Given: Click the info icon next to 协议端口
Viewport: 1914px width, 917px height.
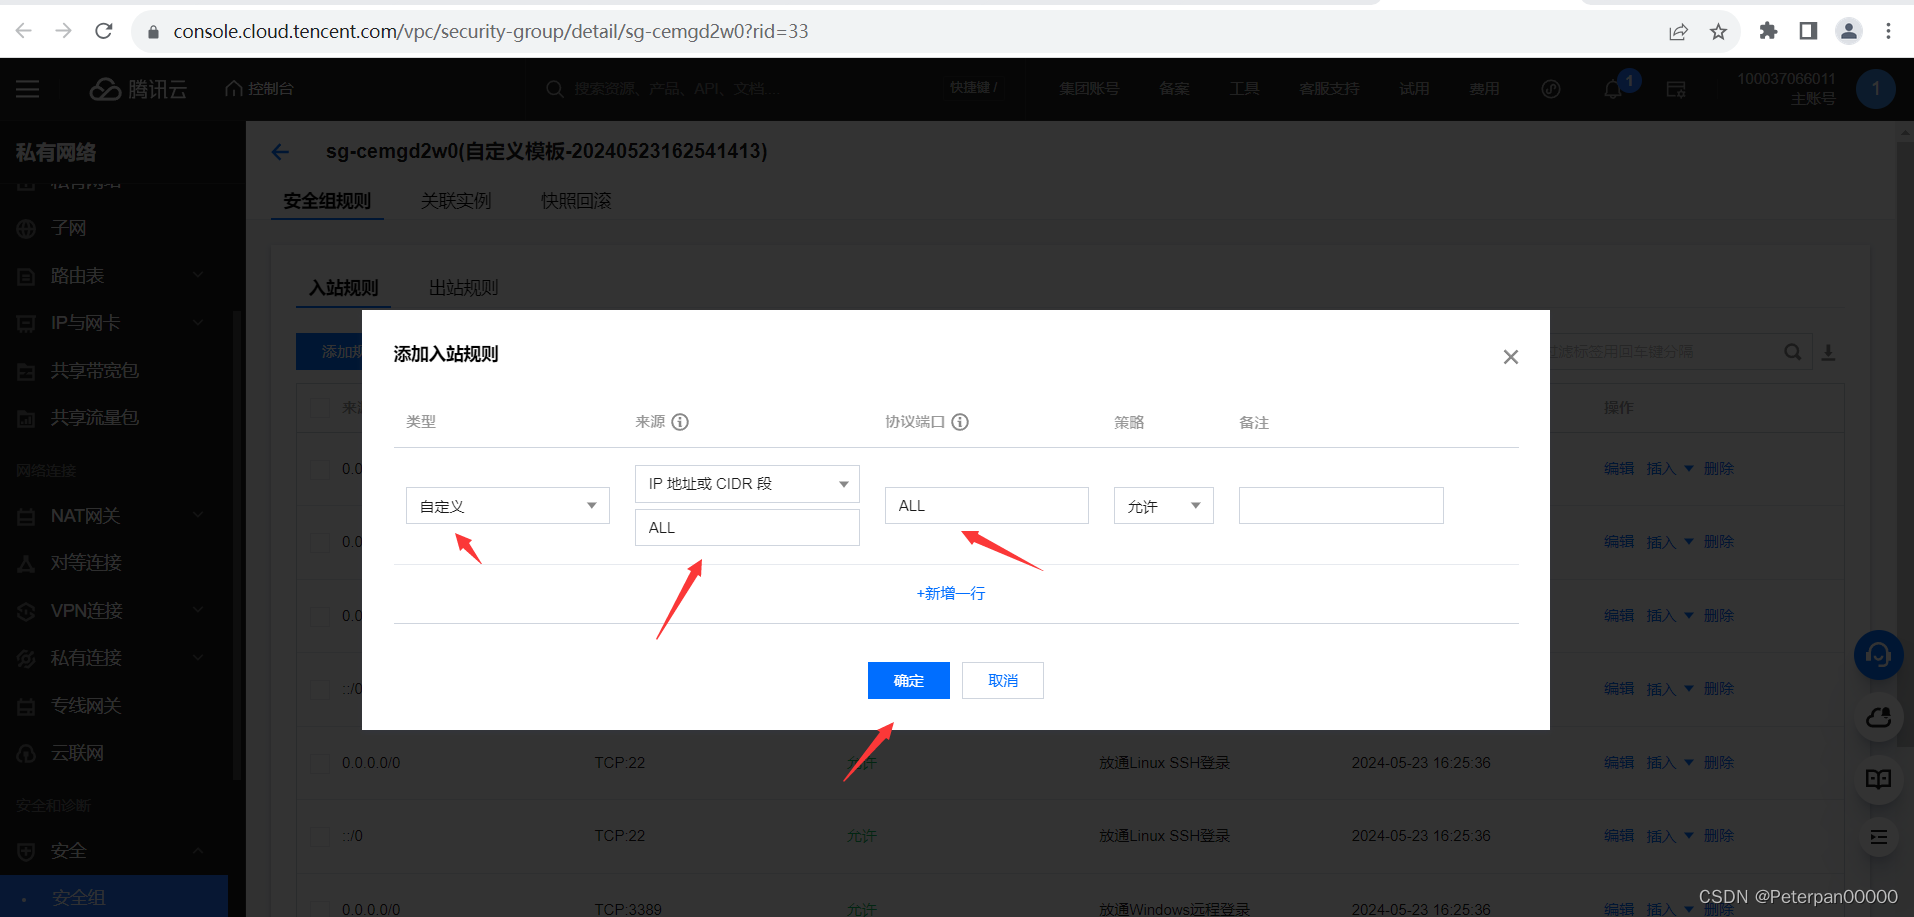Looking at the screenshot, I should [960, 422].
